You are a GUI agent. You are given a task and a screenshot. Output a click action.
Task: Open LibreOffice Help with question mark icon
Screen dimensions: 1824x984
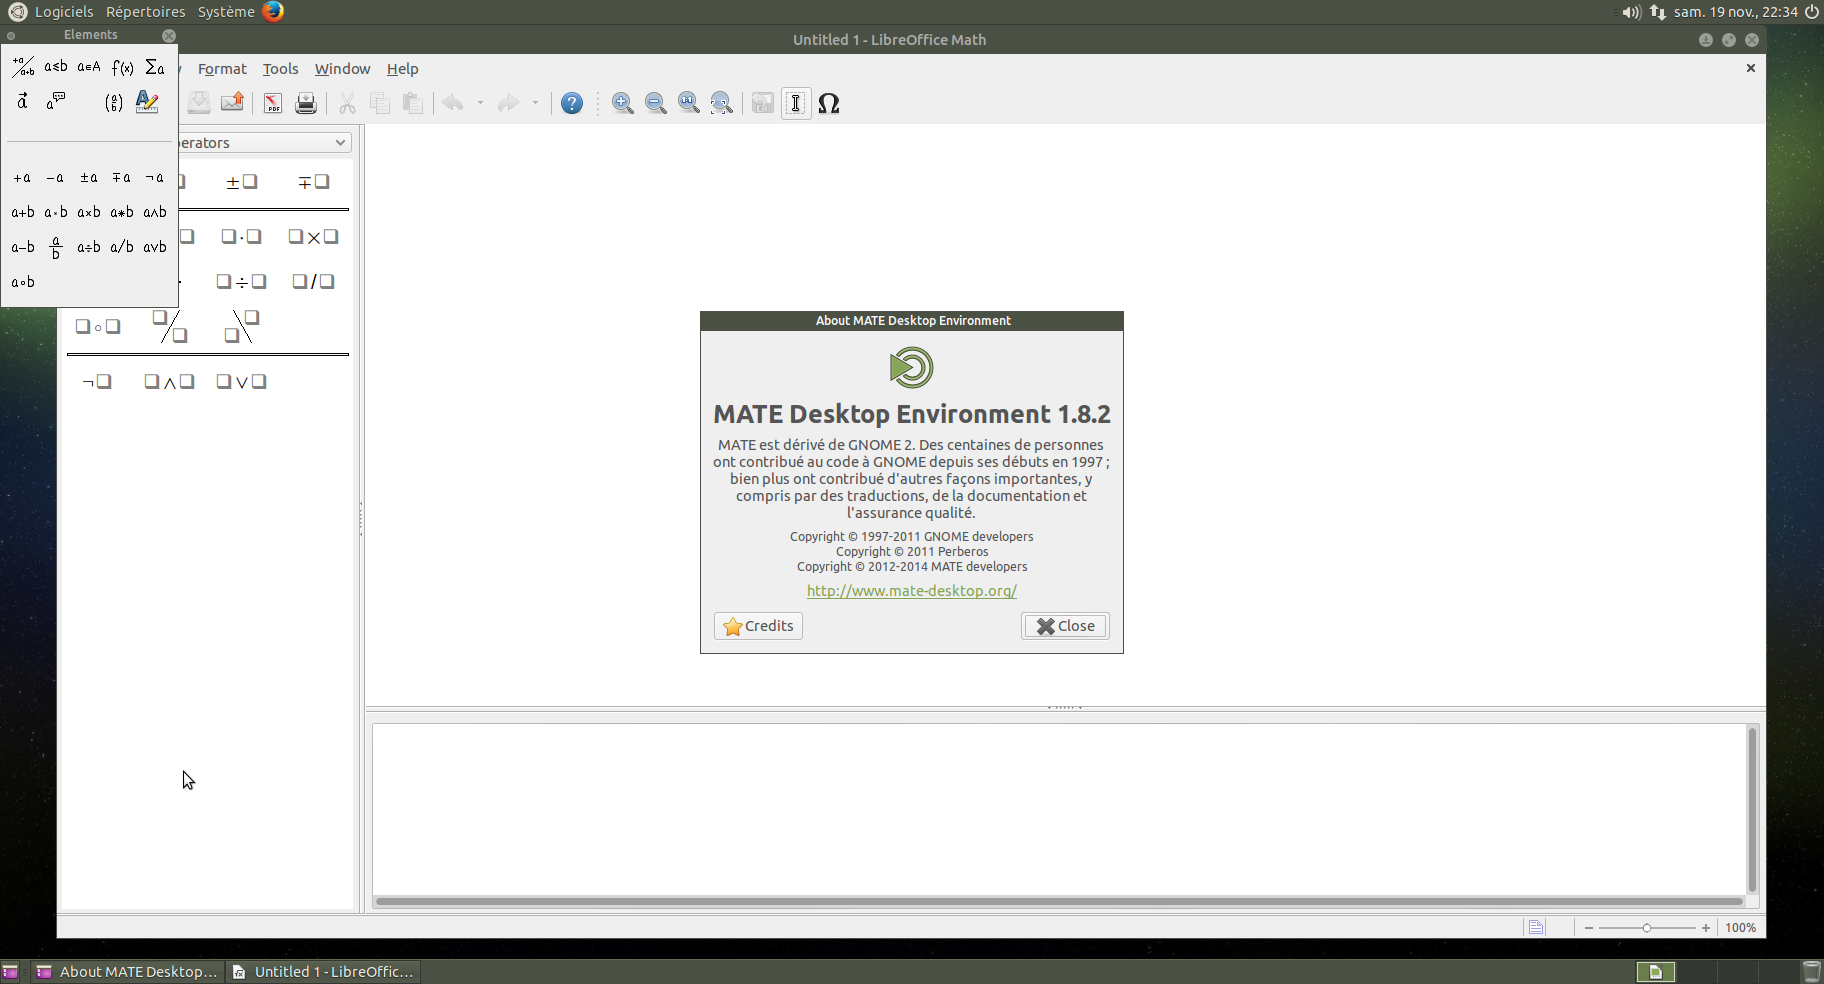click(572, 103)
